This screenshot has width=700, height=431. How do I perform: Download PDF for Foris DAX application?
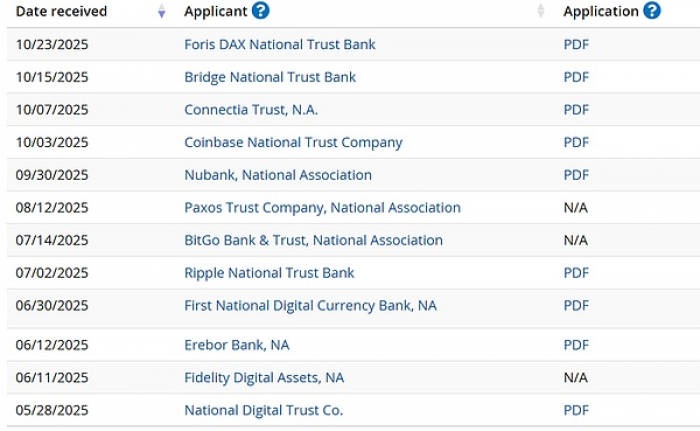[576, 45]
